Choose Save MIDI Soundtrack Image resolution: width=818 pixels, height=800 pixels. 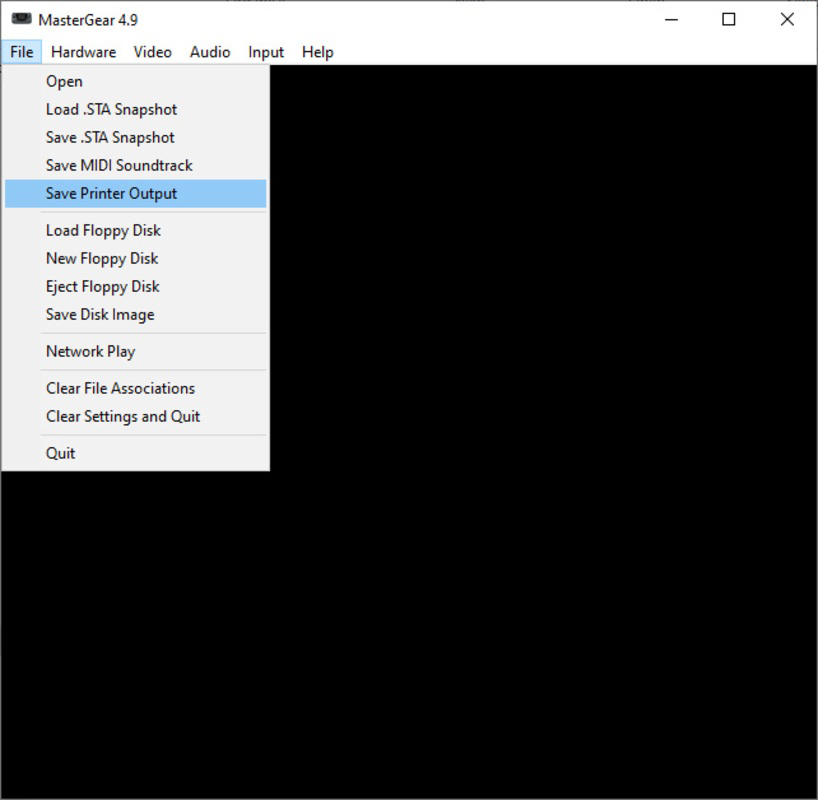136,165
